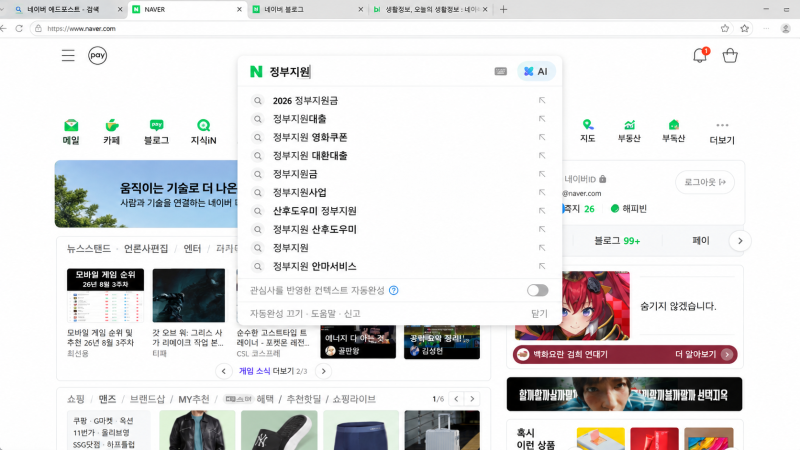Screen dimensions: 800x450
Task: Fill search with 정부지원사업 arrow icon
Action: click(542, 192)
